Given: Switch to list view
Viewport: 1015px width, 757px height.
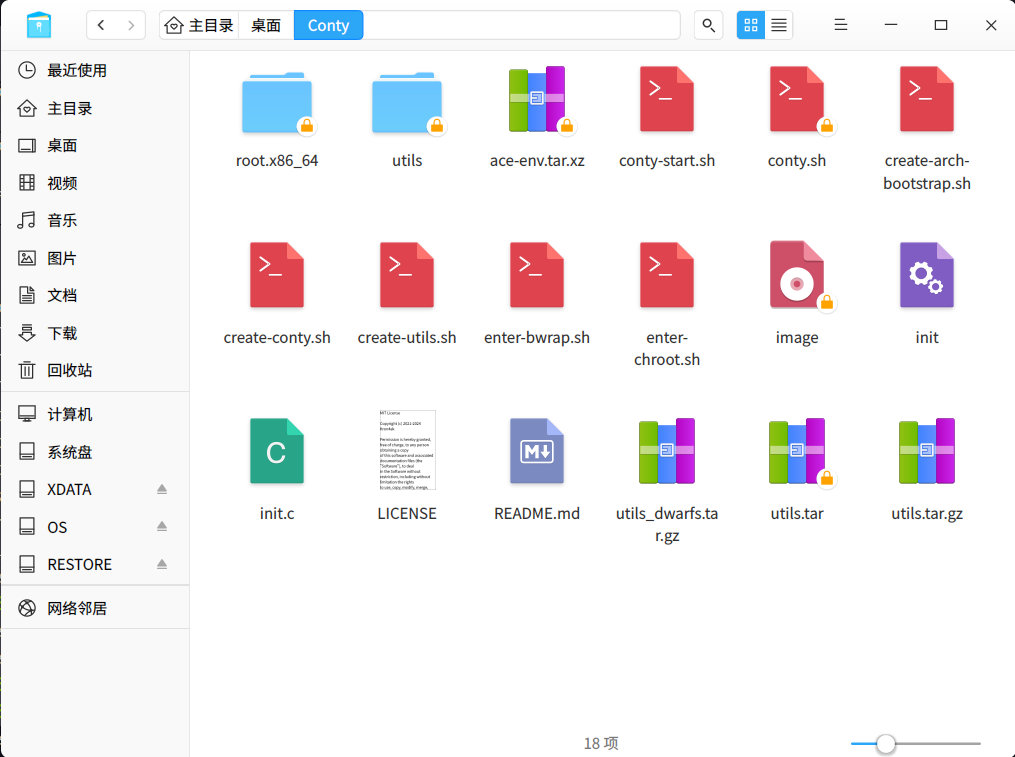Looking at the screenshot, I should click(779, 25).
